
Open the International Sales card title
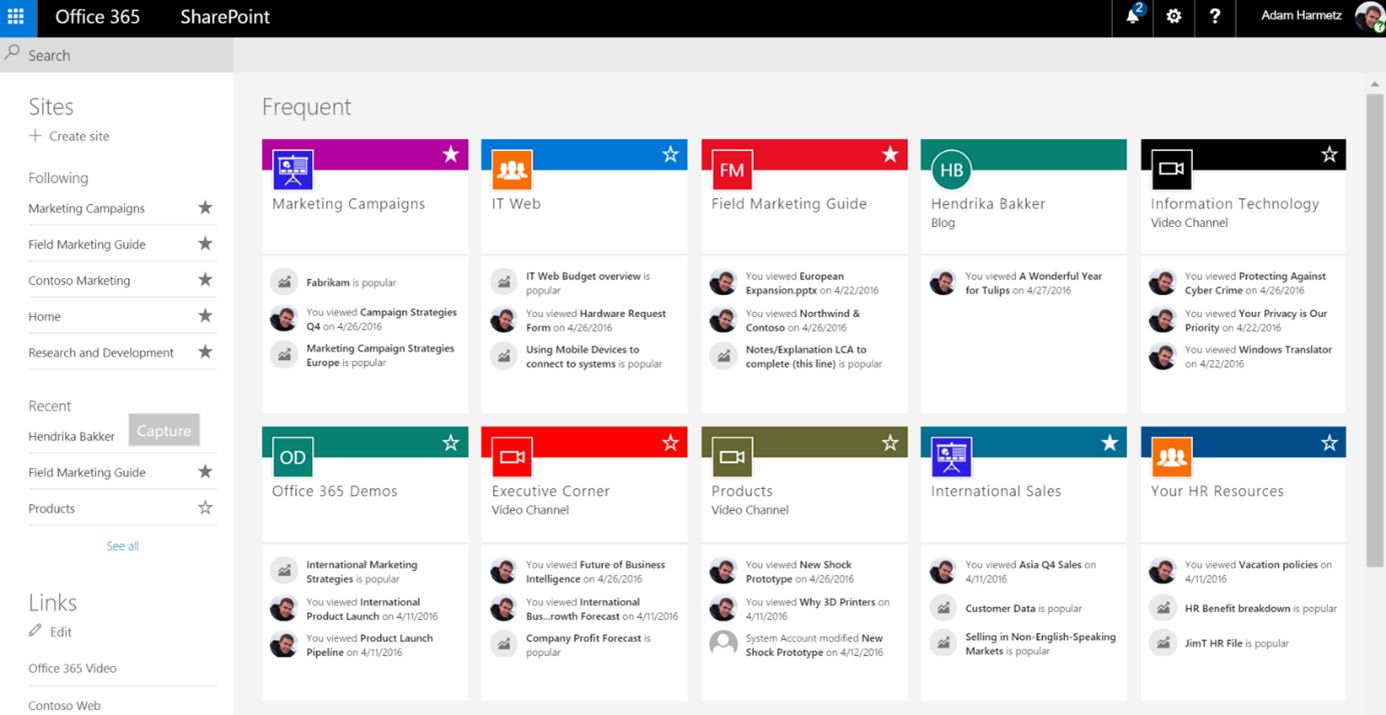point(996,491)
